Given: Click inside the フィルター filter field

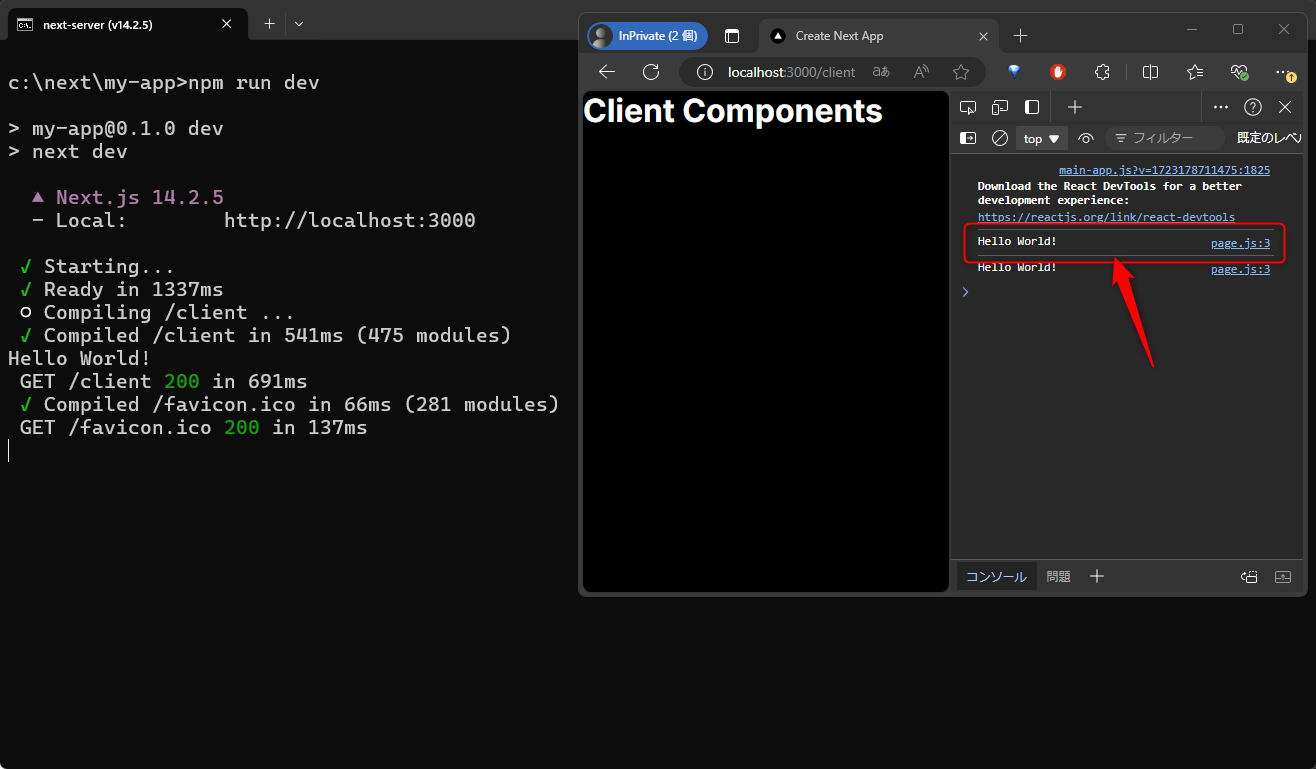Looking at the screenshot, I should click(x=1165, y=138).
